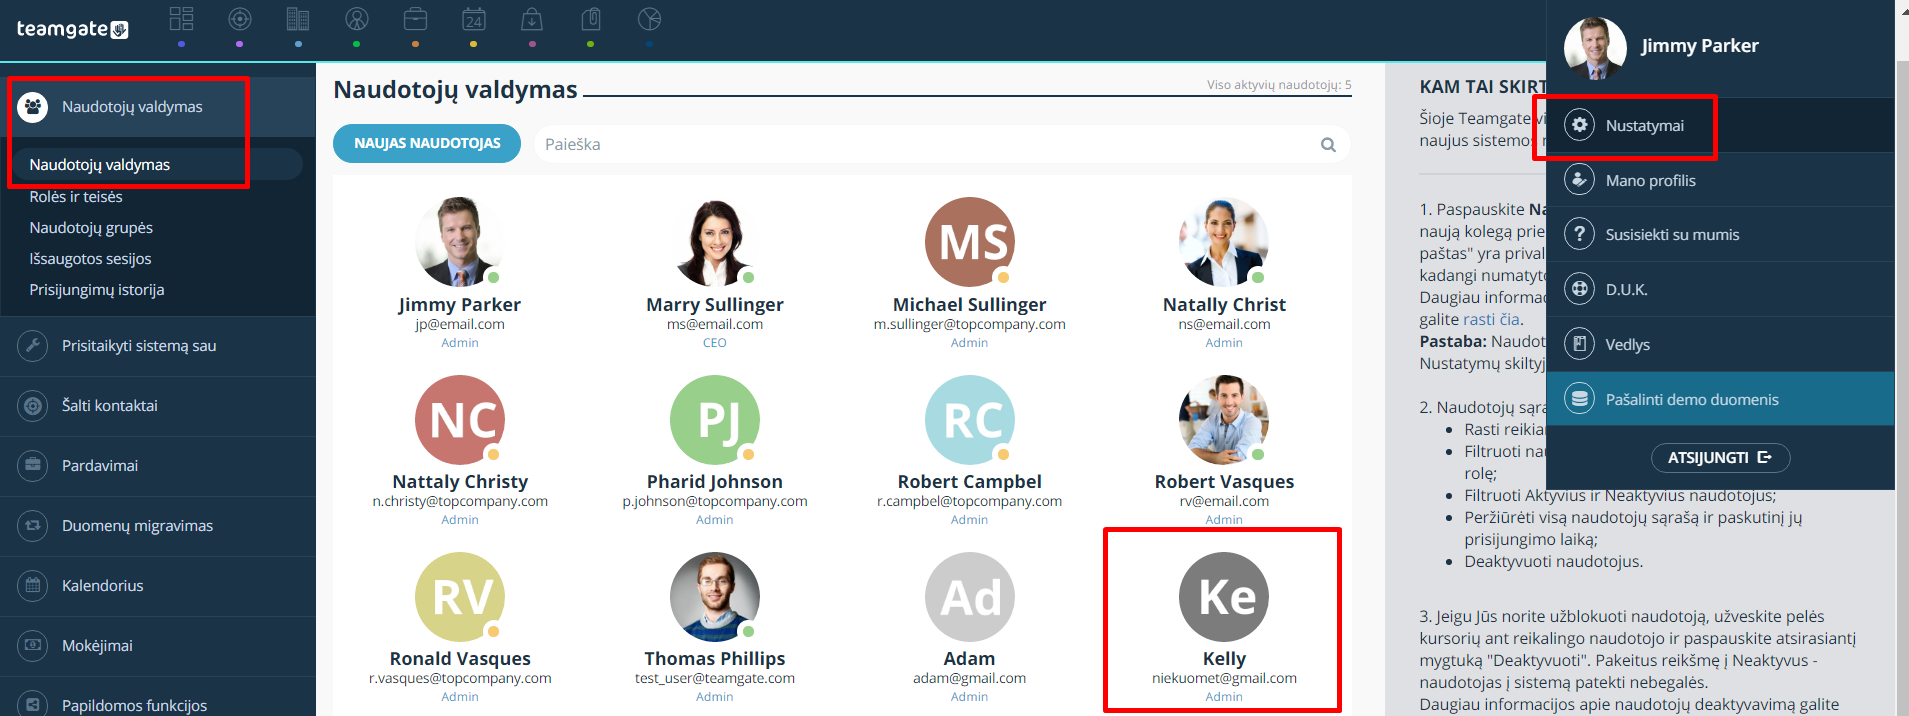This screenshot has height=716, width=1909.
Task: Open the files paperclip icon
Action: (x=591, y=19)
